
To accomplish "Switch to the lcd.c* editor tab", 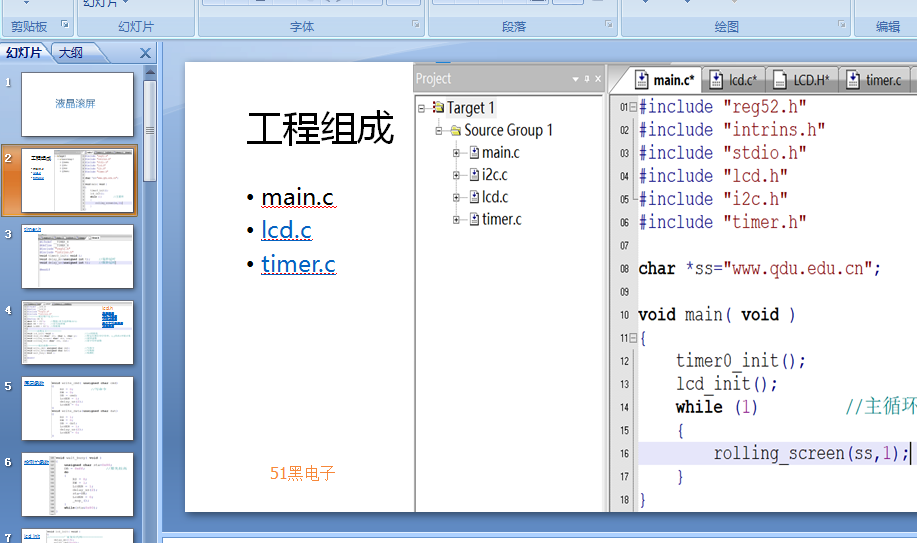I will point(733,80).
